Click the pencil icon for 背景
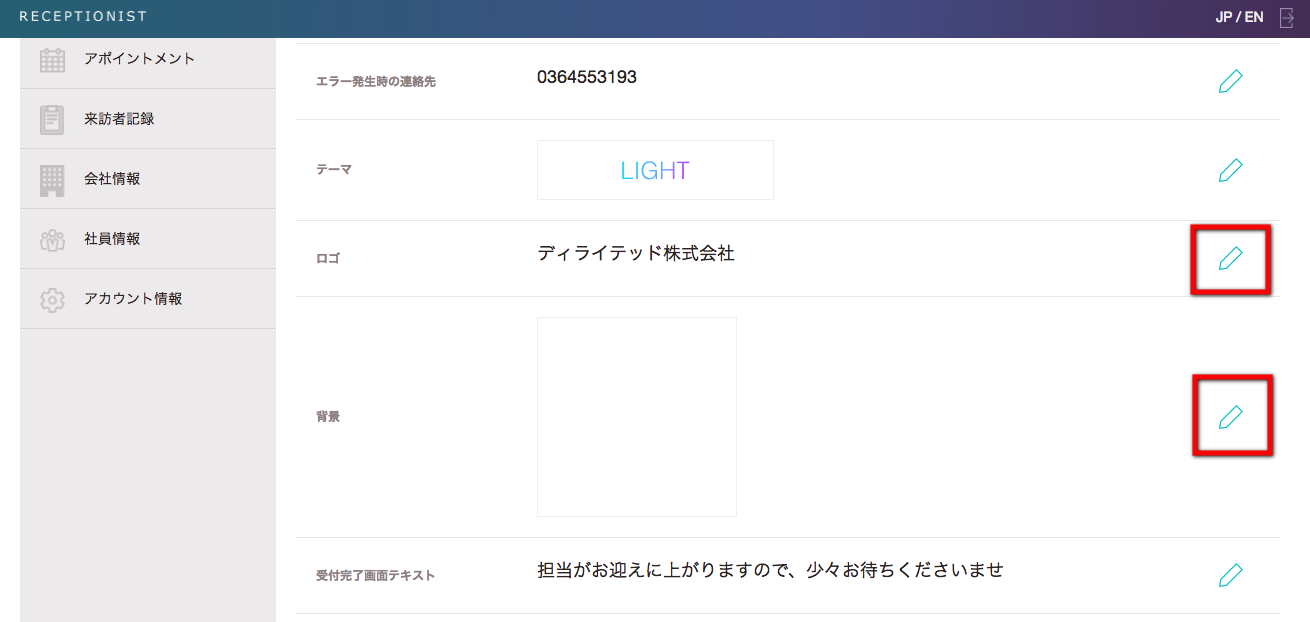 [x=1230, y=416]
